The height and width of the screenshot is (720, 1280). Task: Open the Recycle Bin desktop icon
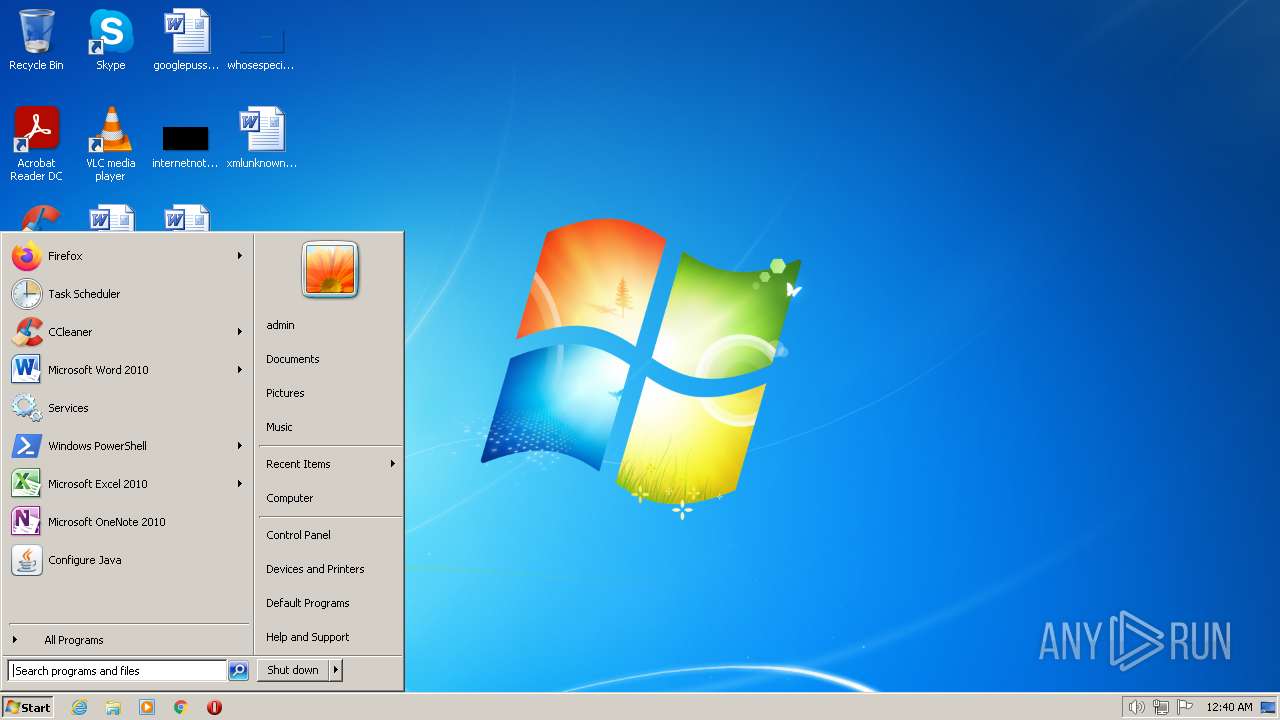click(x=36, y=40)
